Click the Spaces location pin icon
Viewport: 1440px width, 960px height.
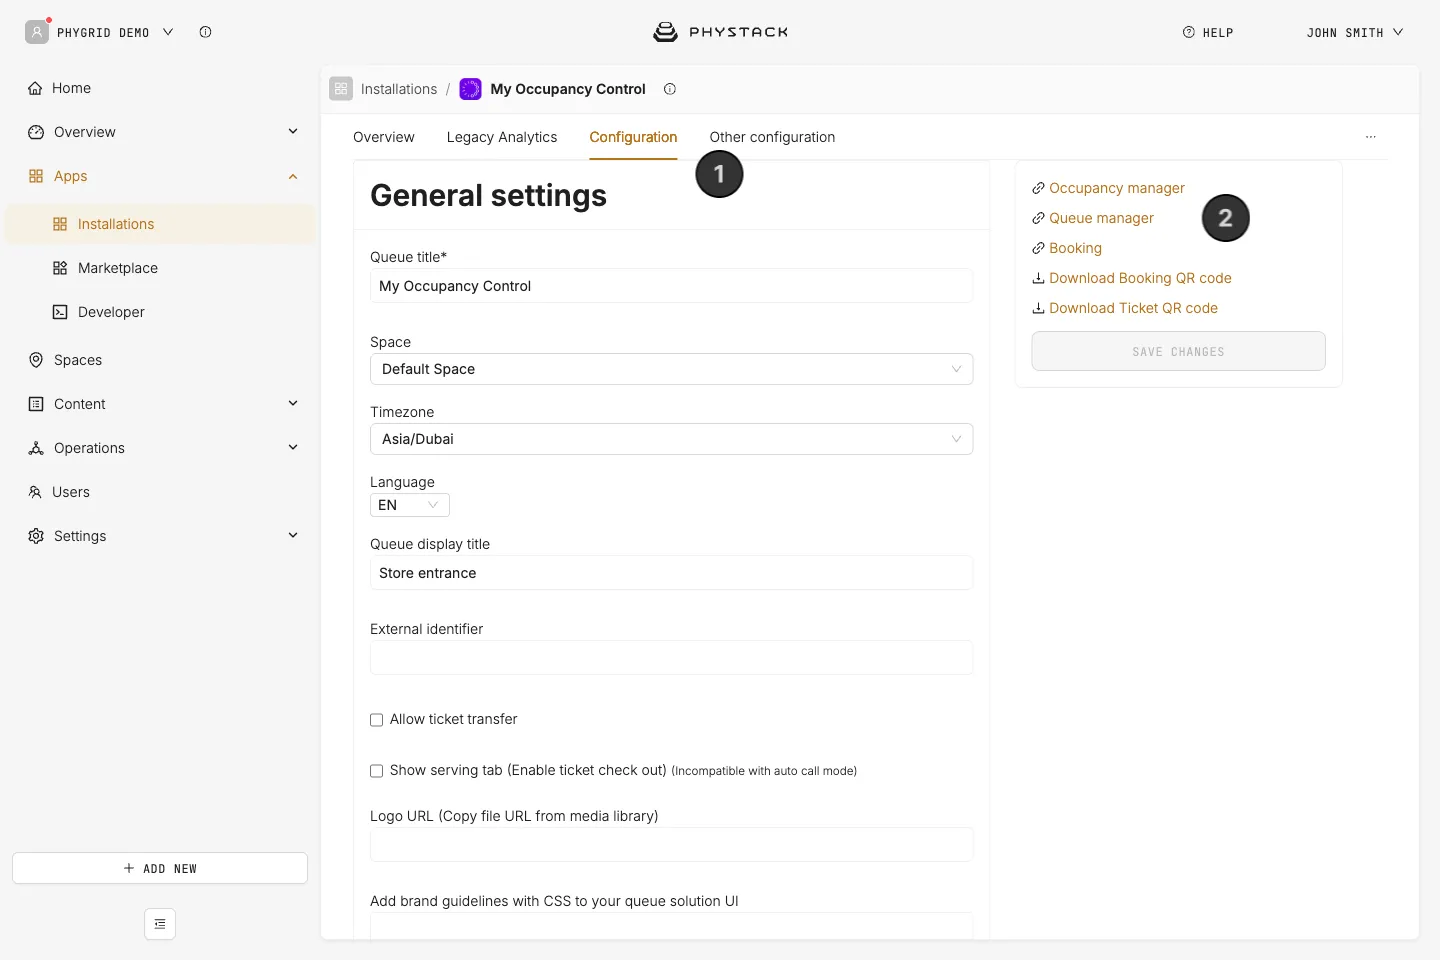click(36, 360)
